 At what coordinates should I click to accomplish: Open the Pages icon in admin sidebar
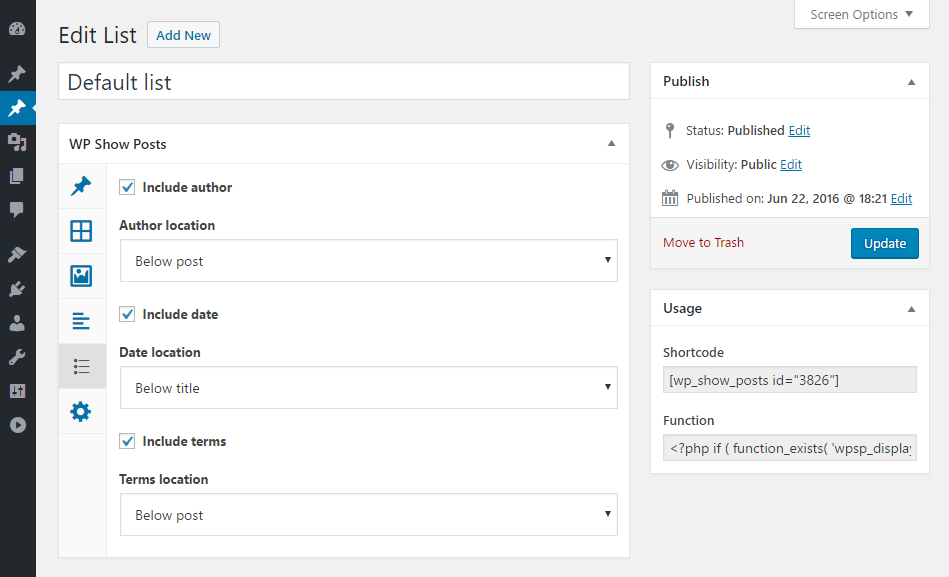[x=17, y=176]
